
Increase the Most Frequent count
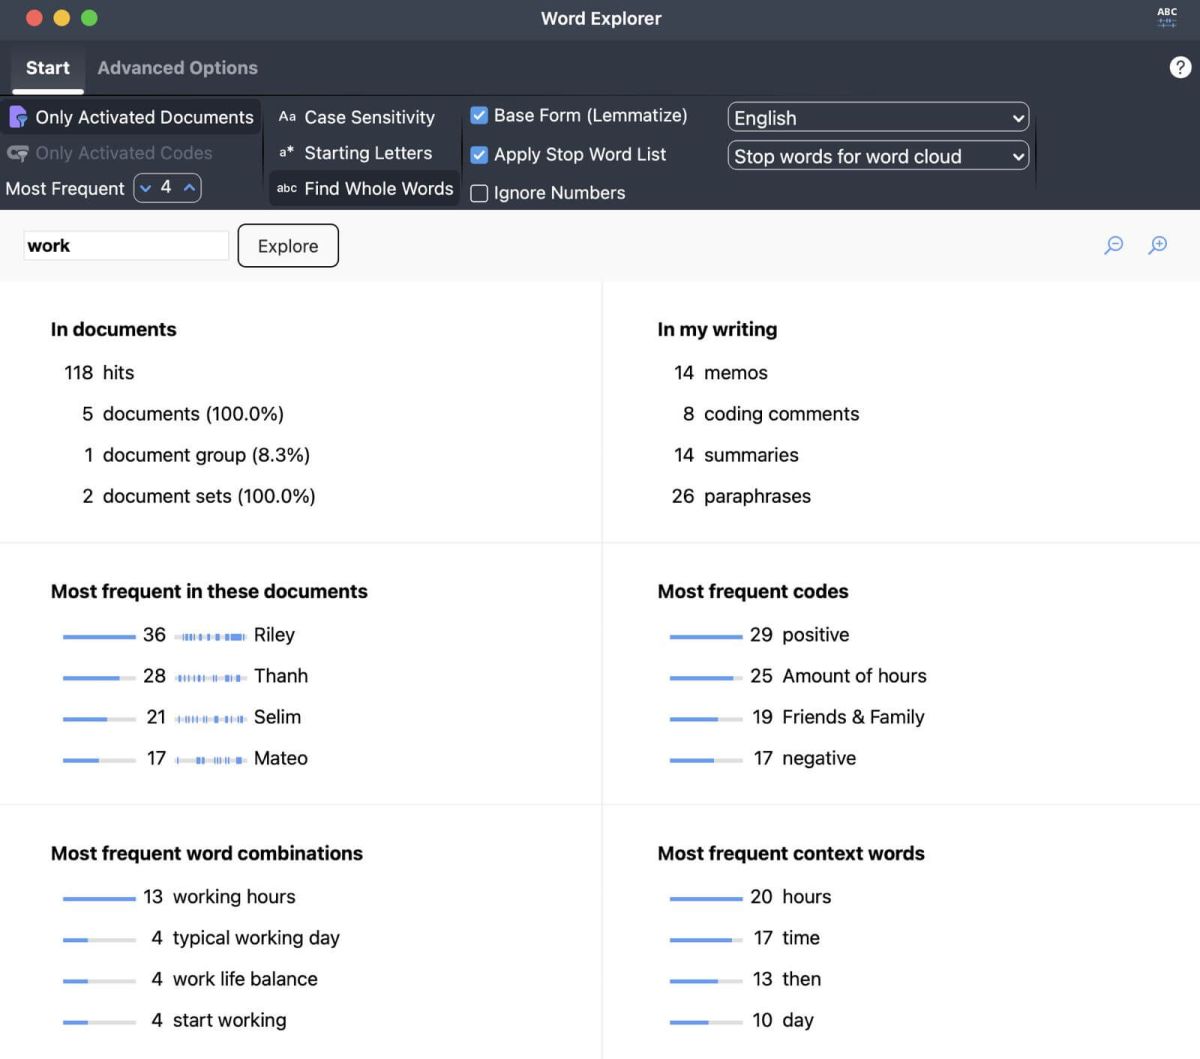[x=189, y=188]
